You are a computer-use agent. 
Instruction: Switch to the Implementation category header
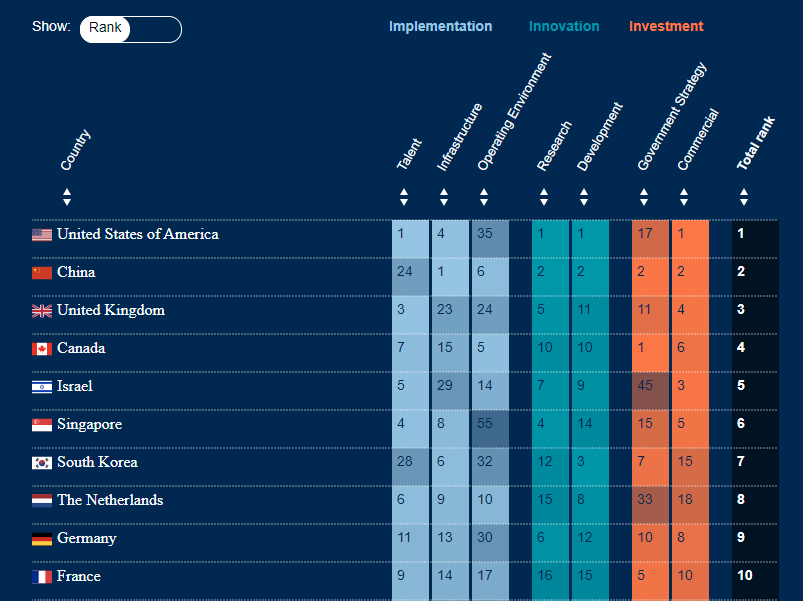(441, 26)
